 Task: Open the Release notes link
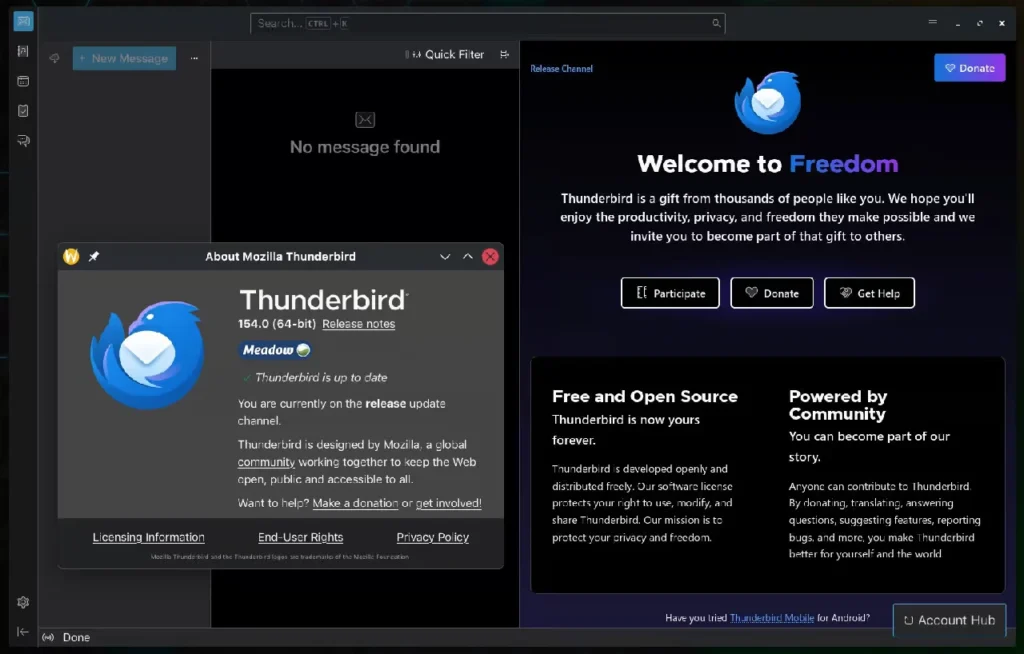[x=359, y=324]
